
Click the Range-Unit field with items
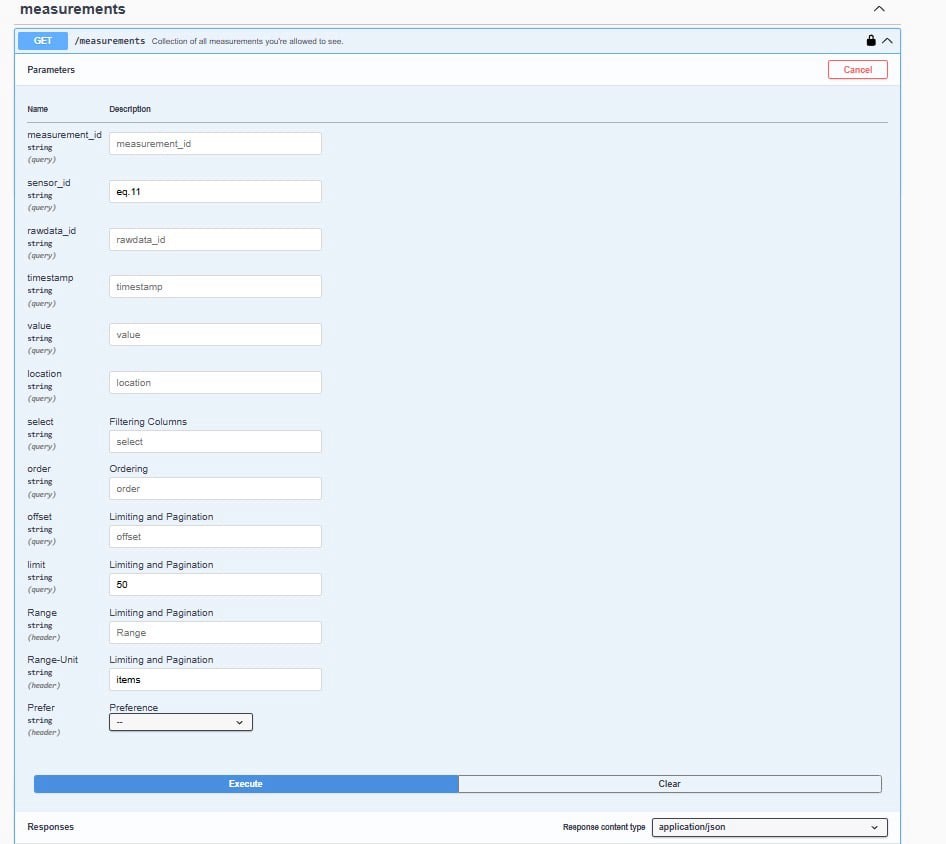click(215, 680)
